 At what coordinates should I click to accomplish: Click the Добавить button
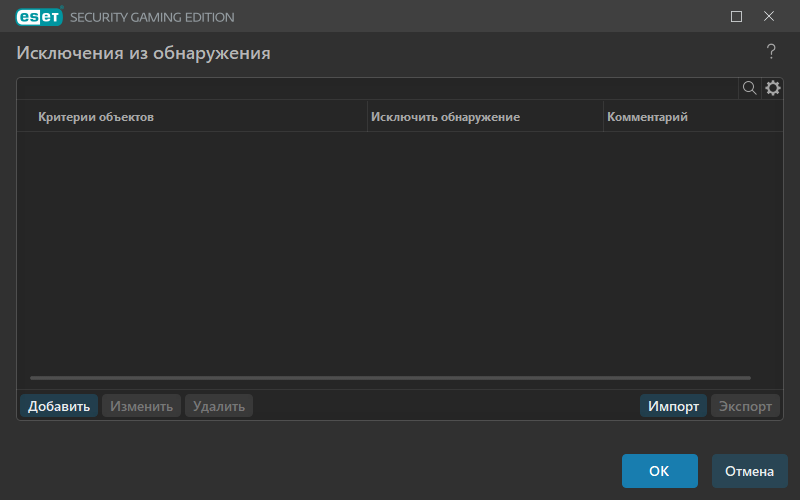[x=59, y=406]
